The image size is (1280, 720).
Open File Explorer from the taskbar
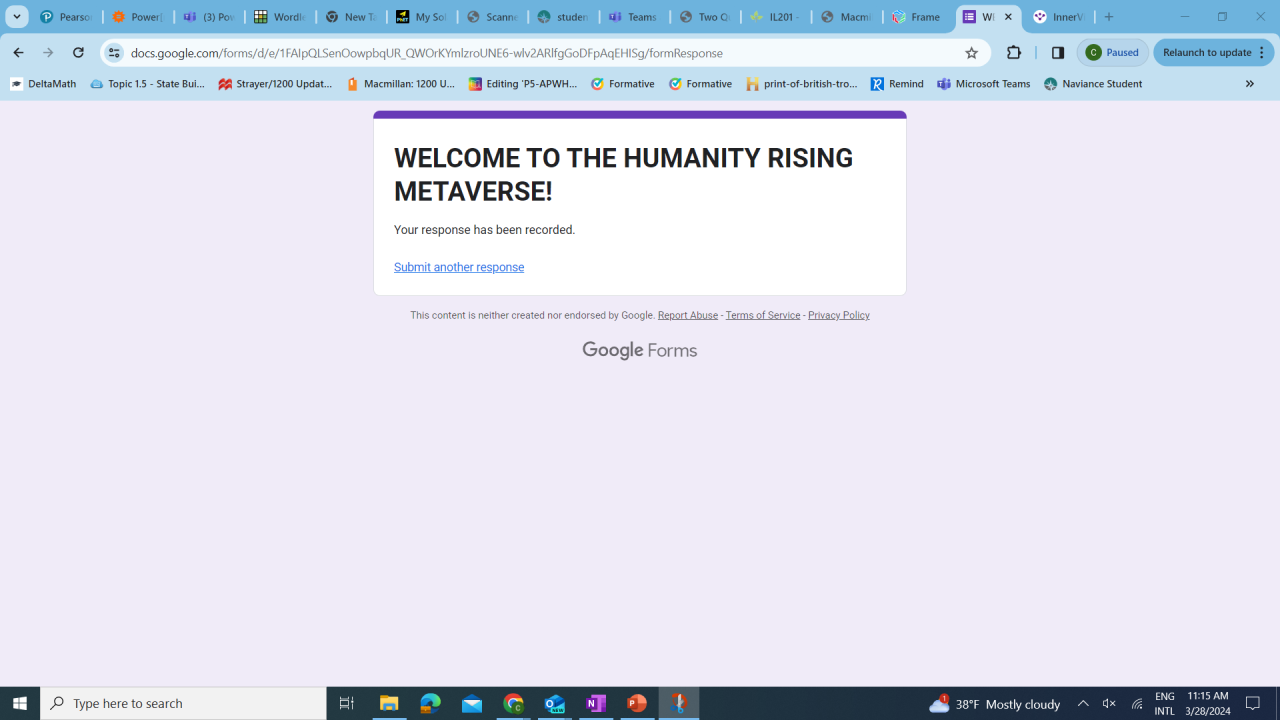click(389, 703)
